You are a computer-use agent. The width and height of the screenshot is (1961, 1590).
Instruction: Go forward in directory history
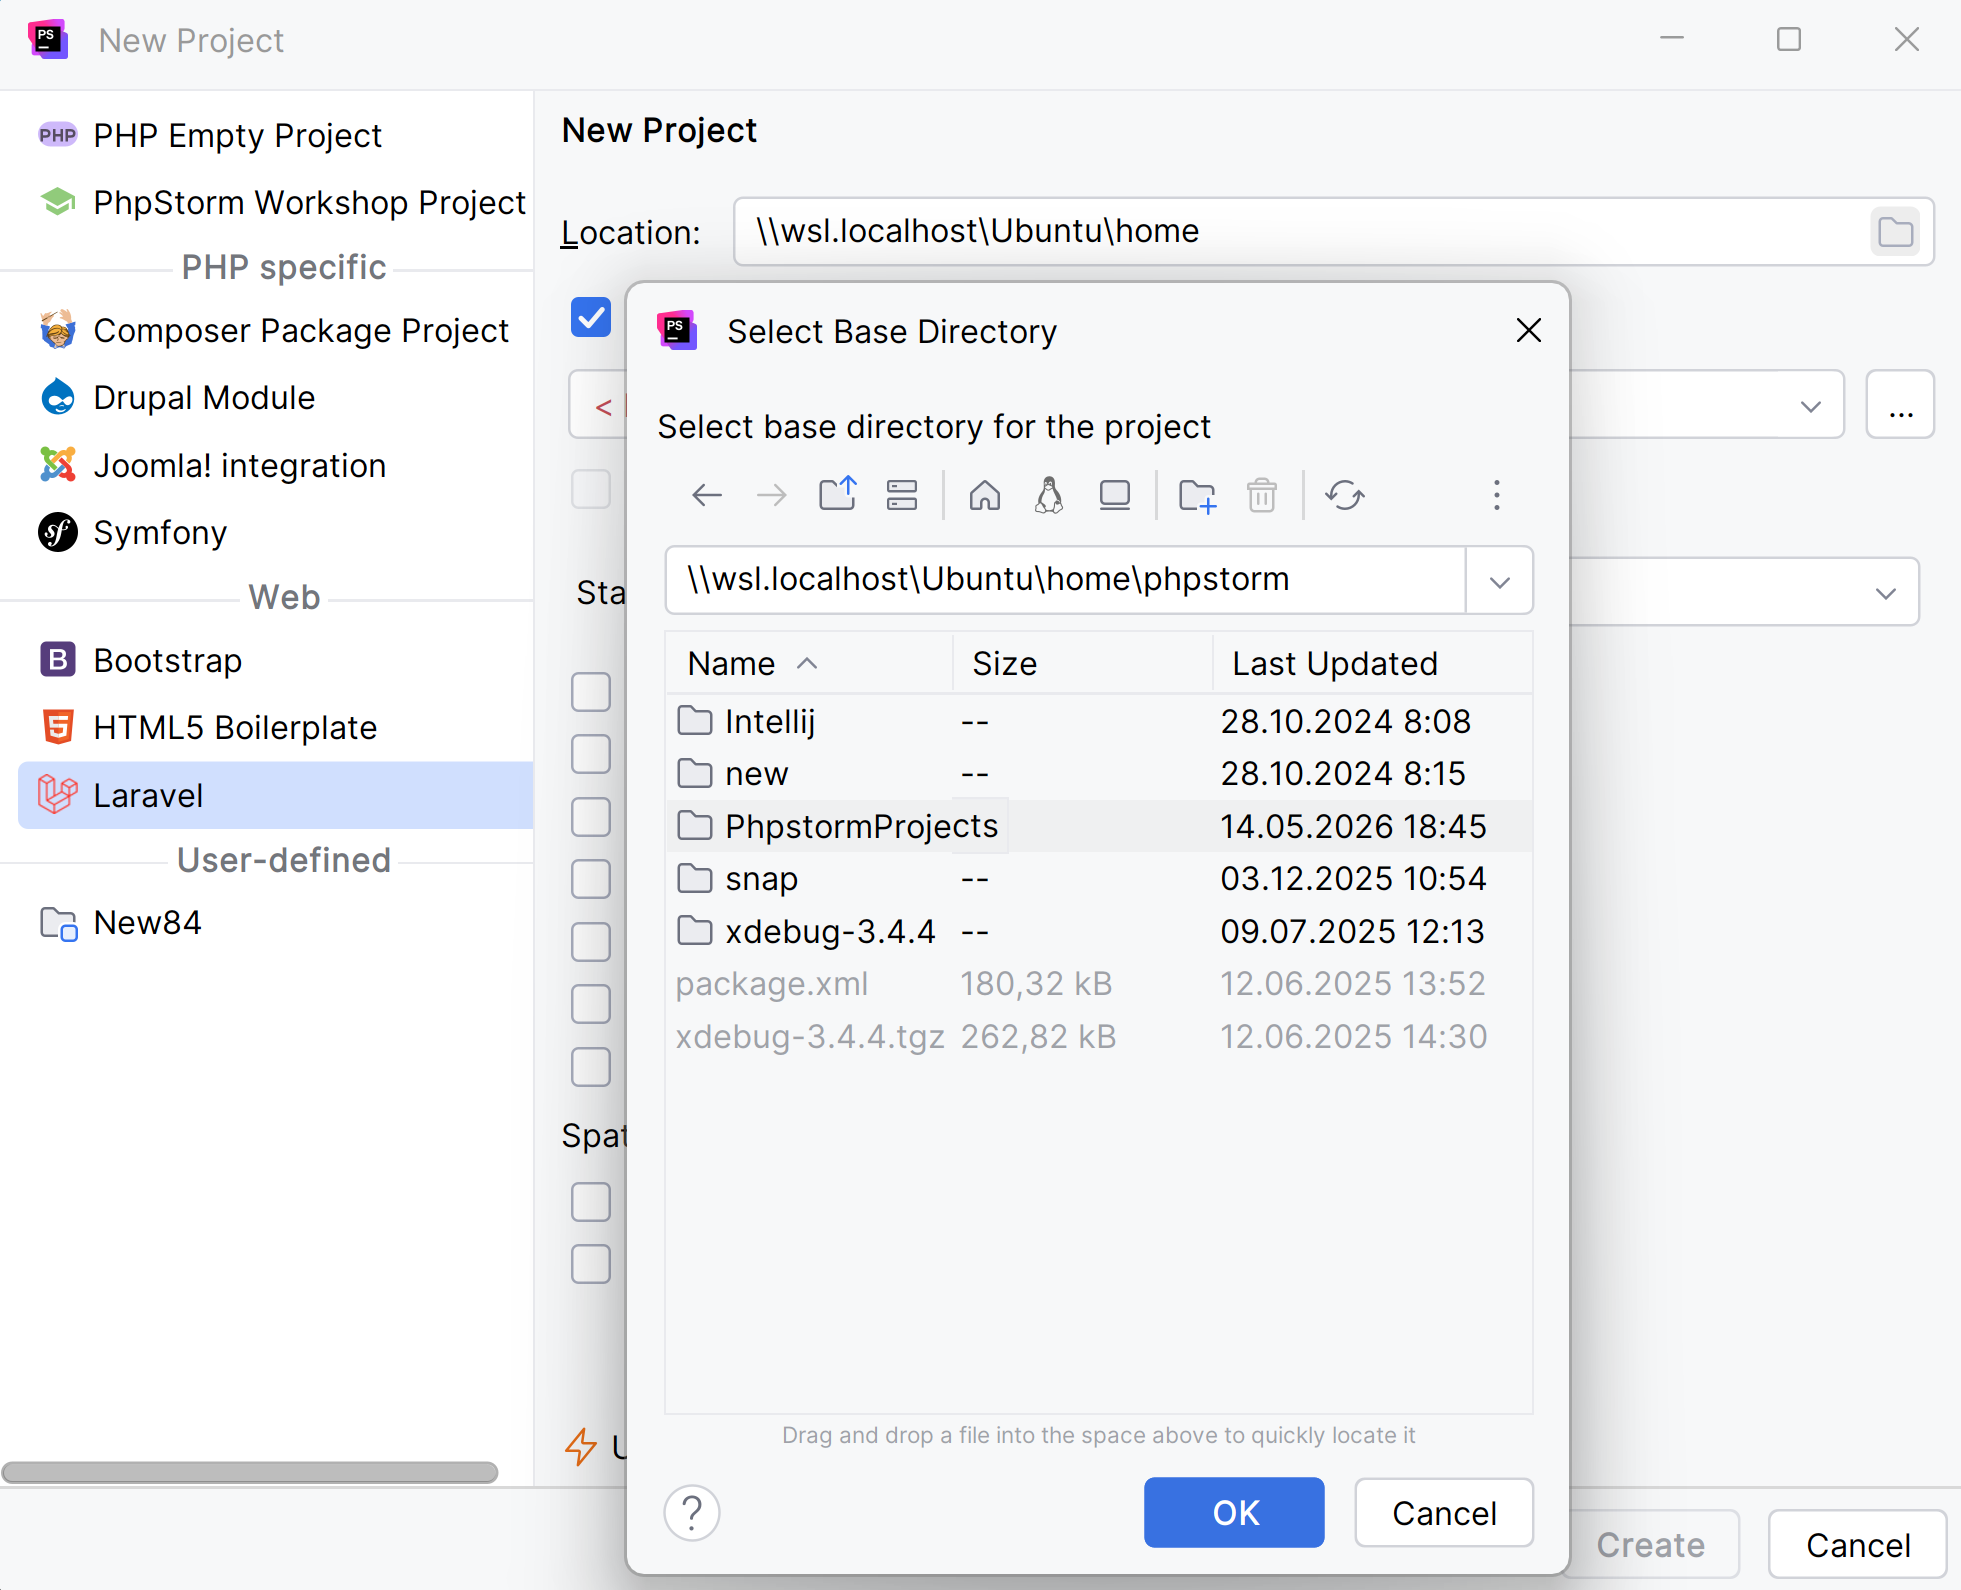click(x=771, y=495)
